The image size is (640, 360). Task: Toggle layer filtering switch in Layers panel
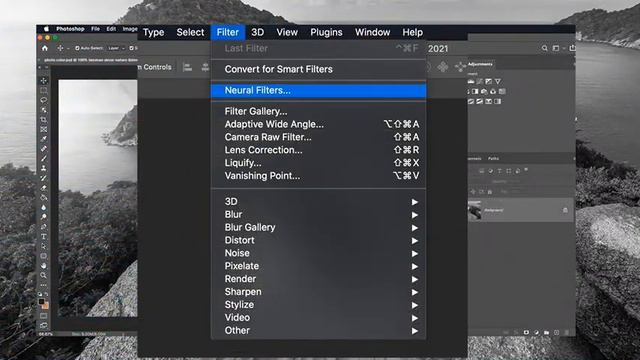(526, 169)
